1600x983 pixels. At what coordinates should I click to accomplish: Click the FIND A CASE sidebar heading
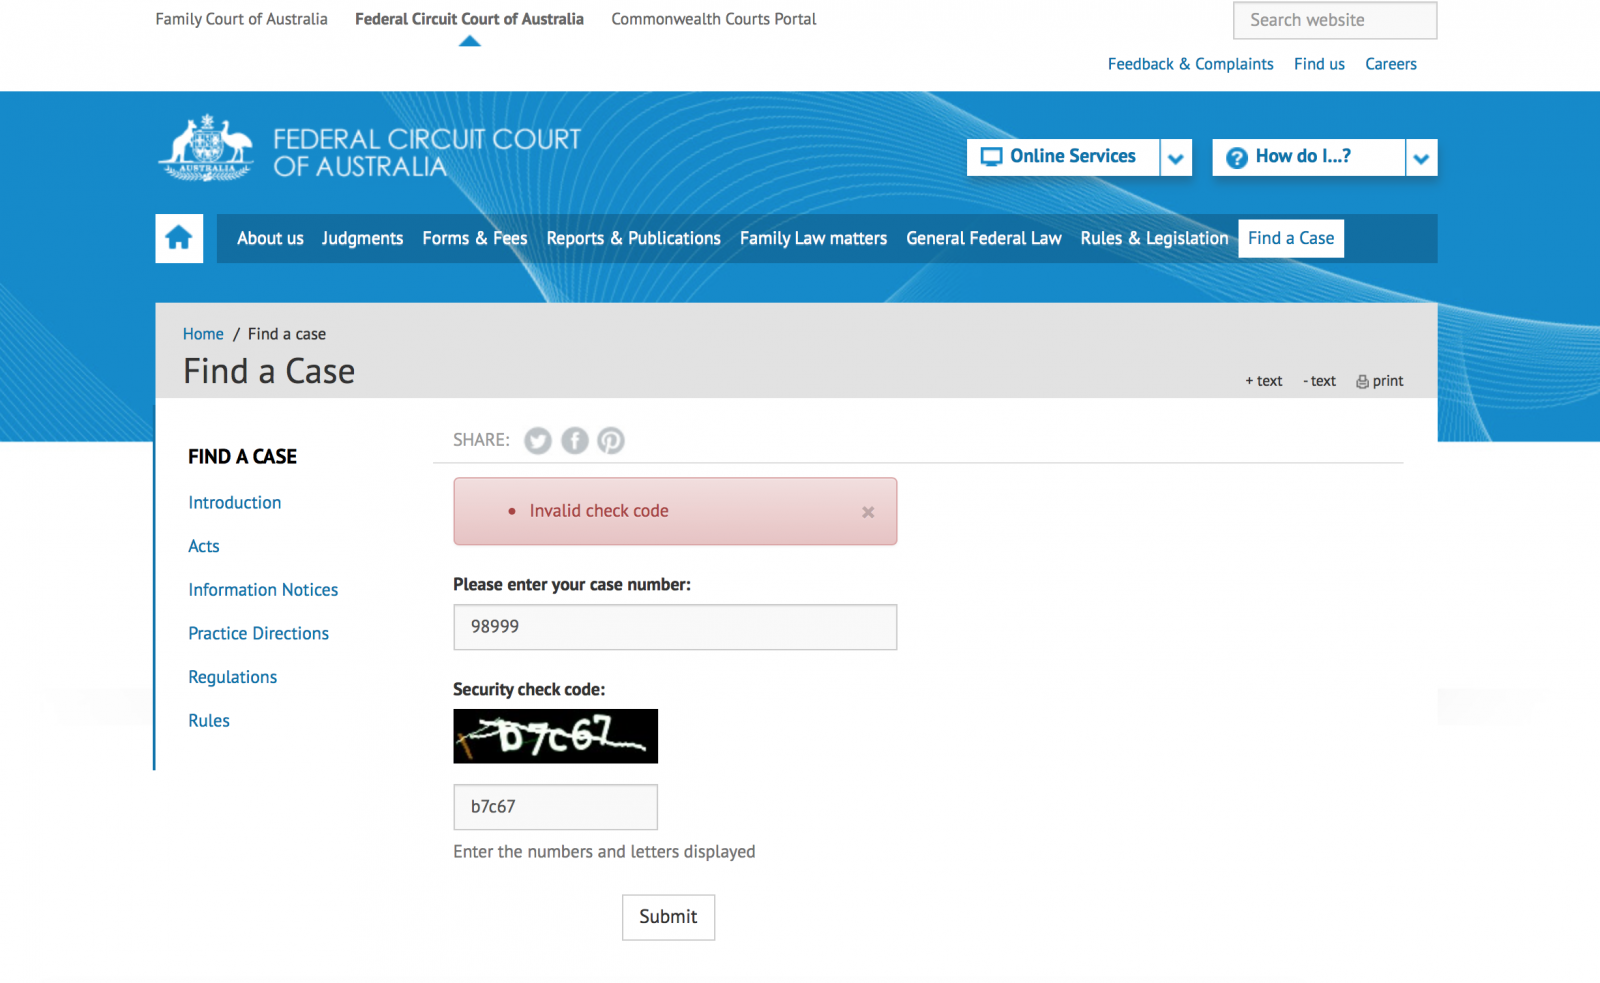(x=242, y=457)
